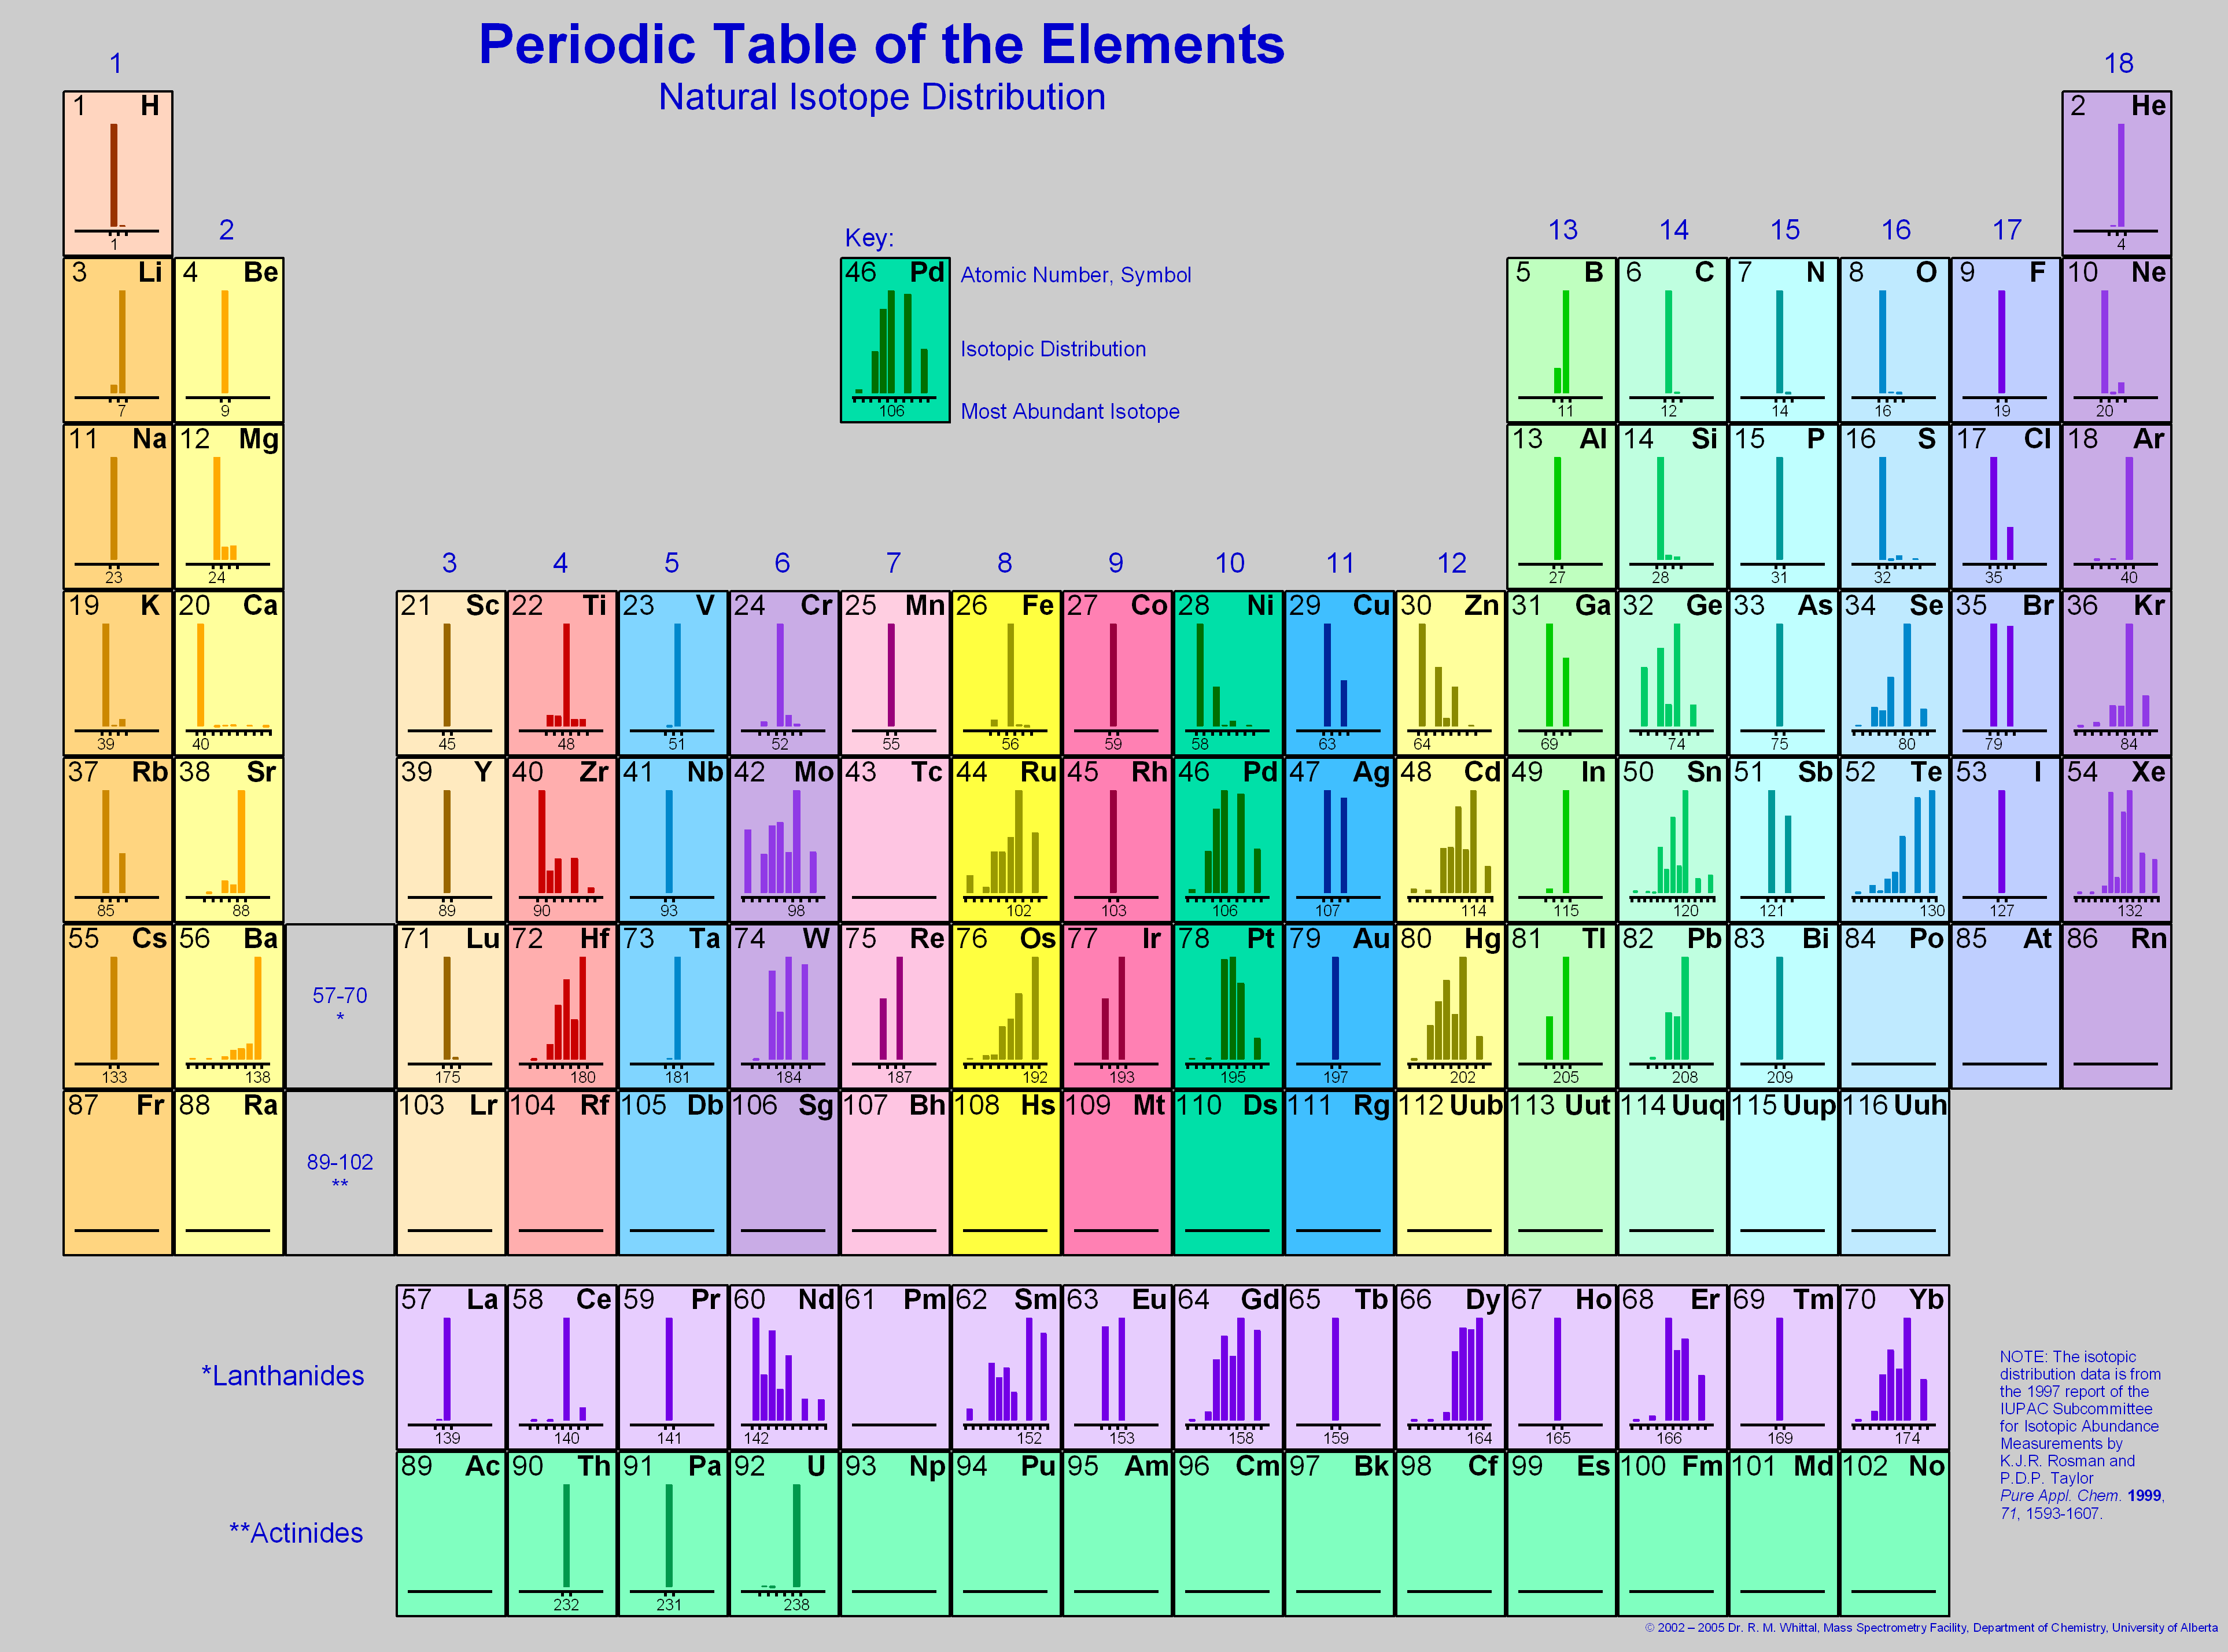The width and height of the screenshot is (2228, 1652).
Task: Click the '**Actinides' row label
Action: [x=296, y=1533]
